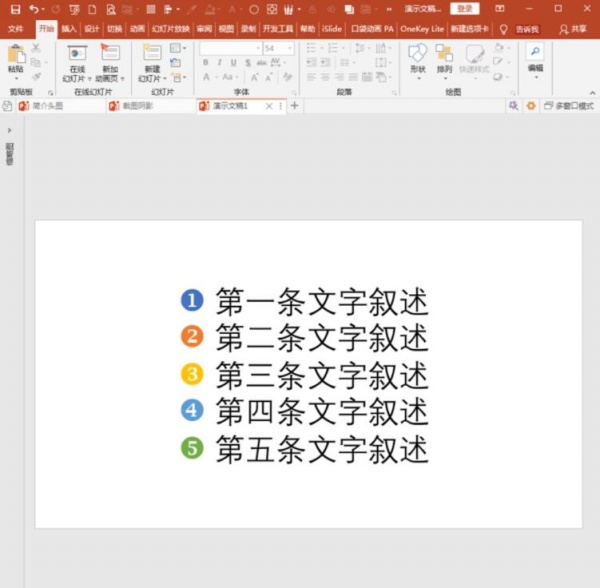Image resolution: width=600 pixels, height=588 pixels.
Task: Open the 文件 file menu
Action: (x=16, y=29)
